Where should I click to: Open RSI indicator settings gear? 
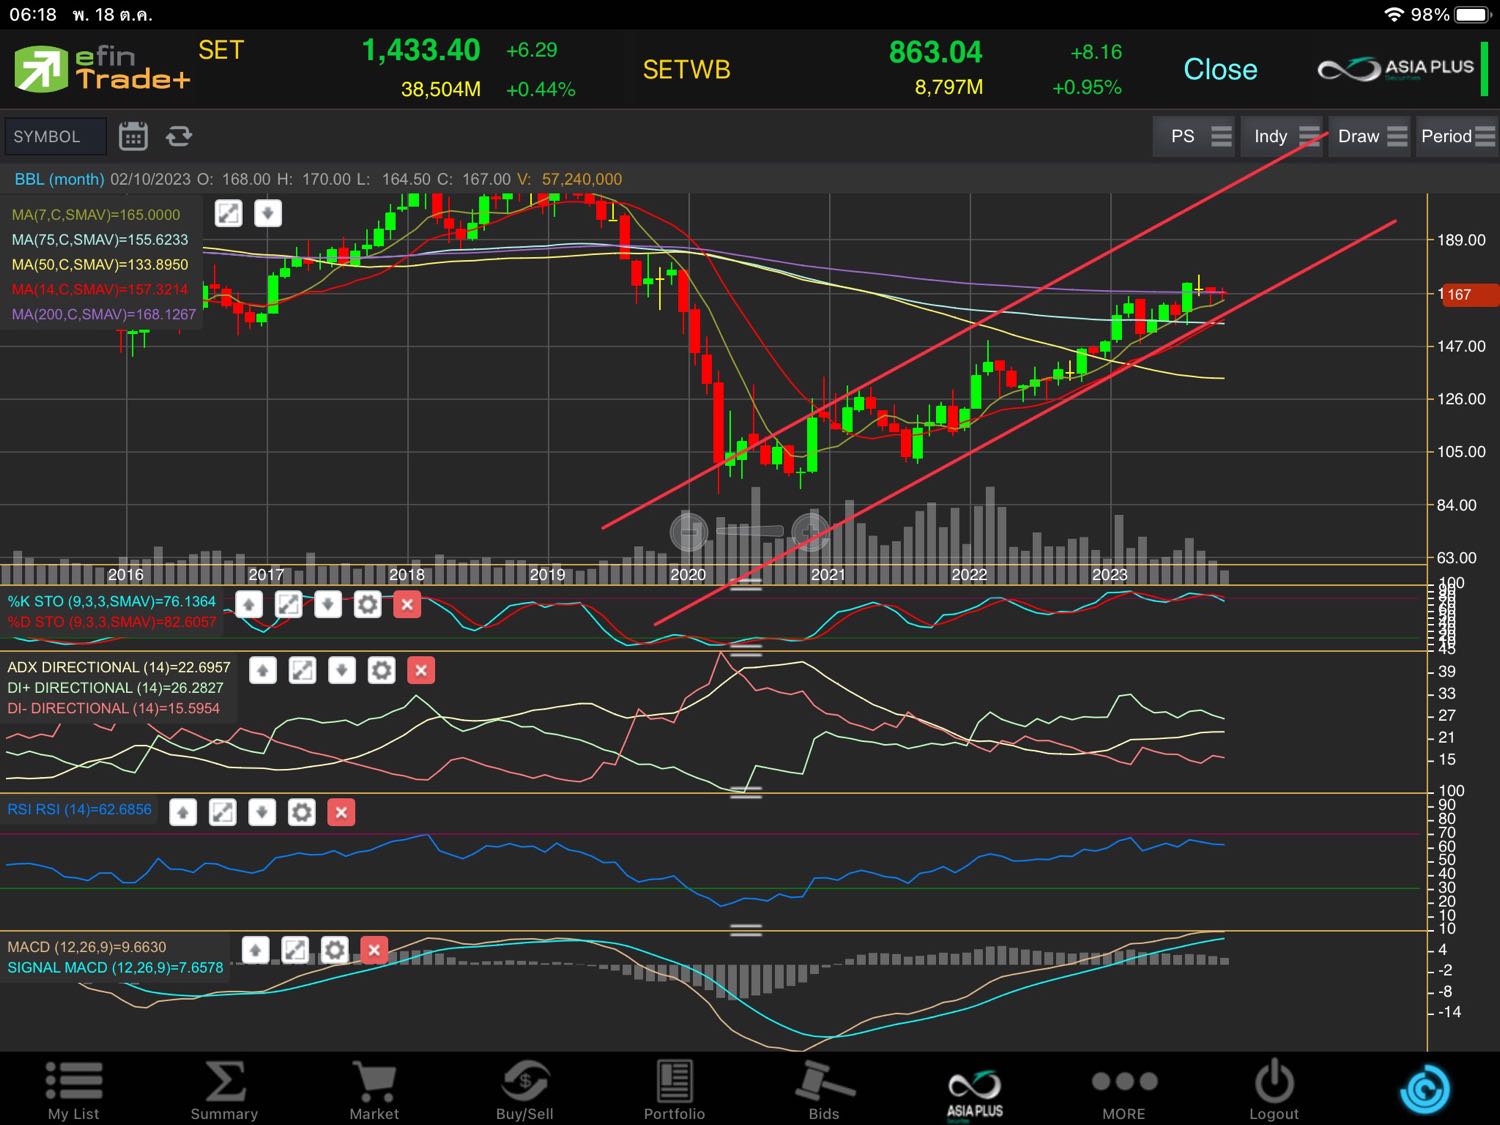pyautogui.click(x=301, y=812)
